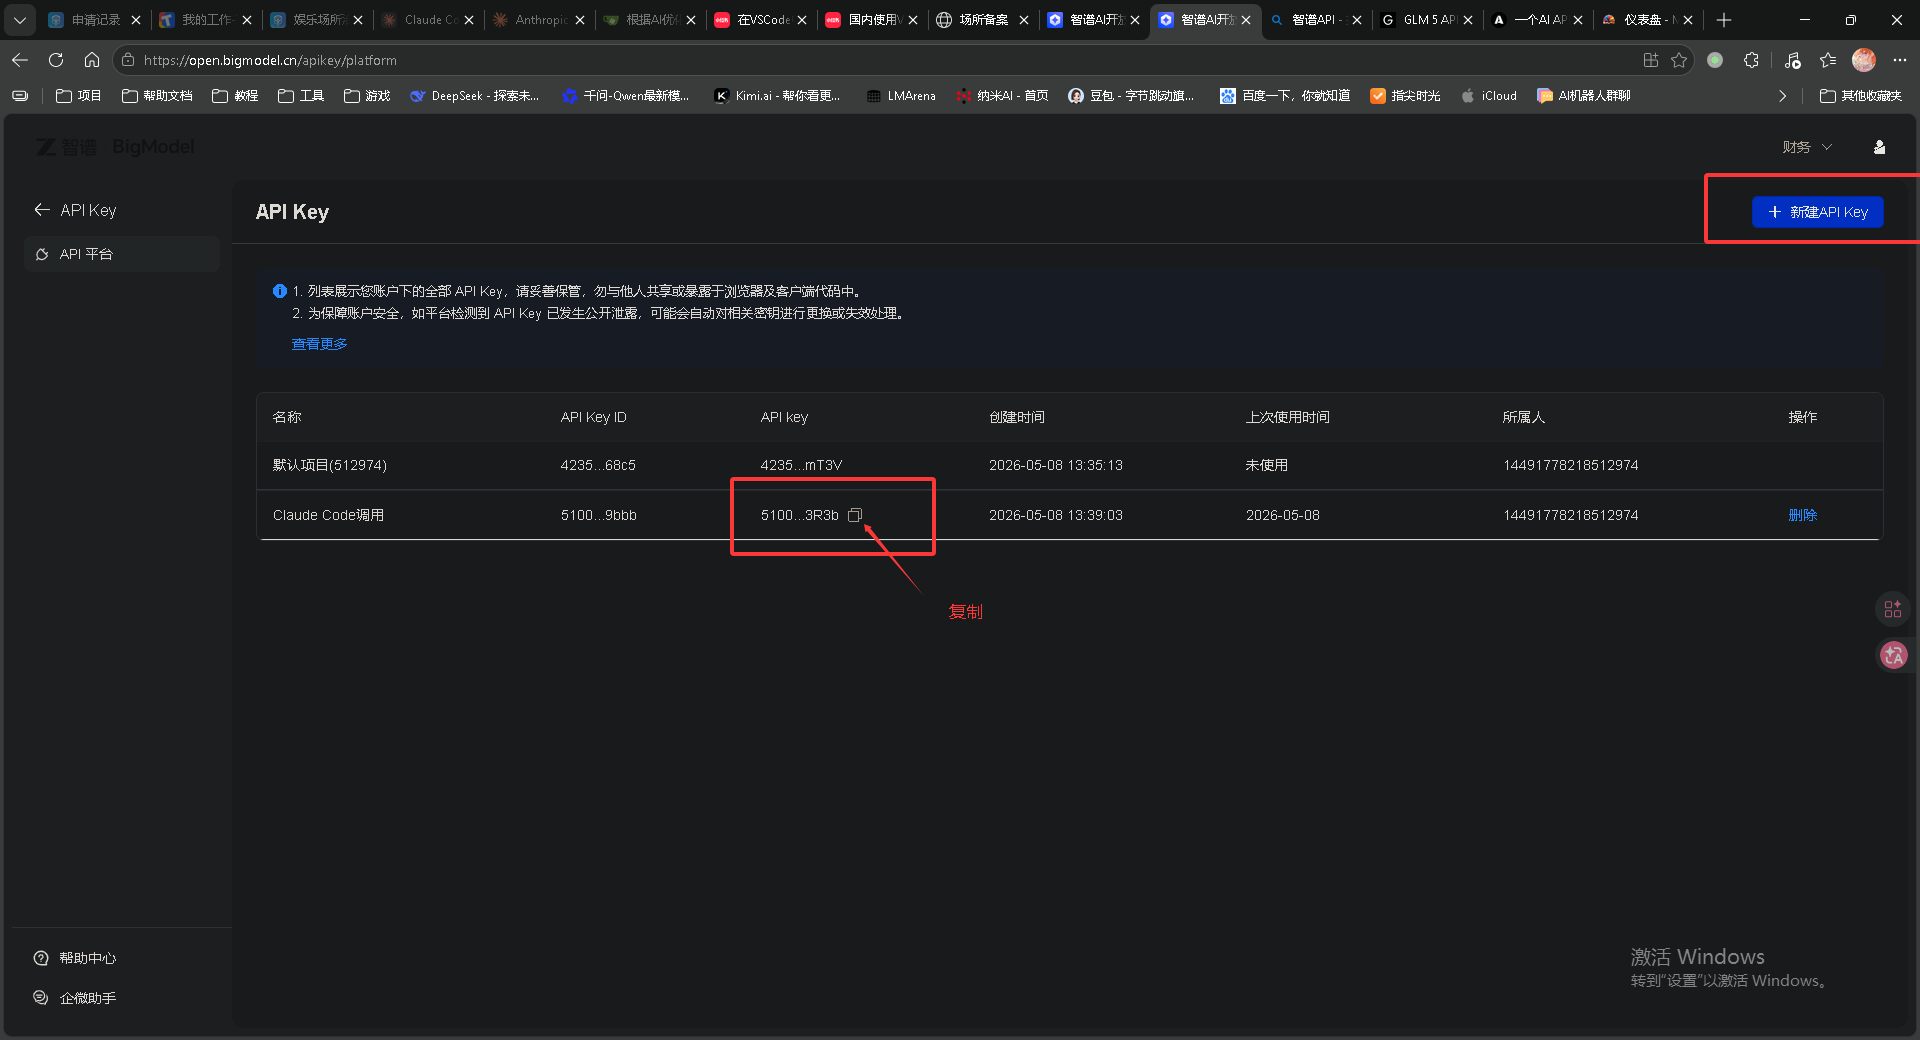Open the LMArena bookmark
Viewport: 1920px width, 1040px height.
tap(901, 96)
